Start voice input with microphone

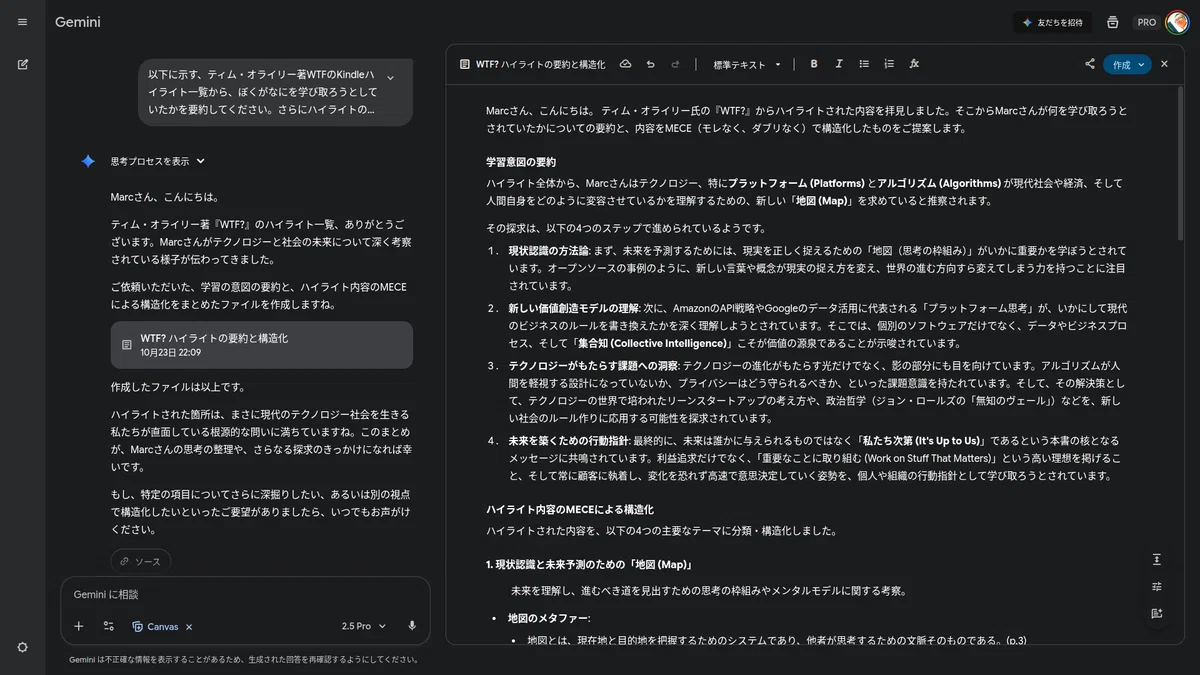click(x=411, y=626)
